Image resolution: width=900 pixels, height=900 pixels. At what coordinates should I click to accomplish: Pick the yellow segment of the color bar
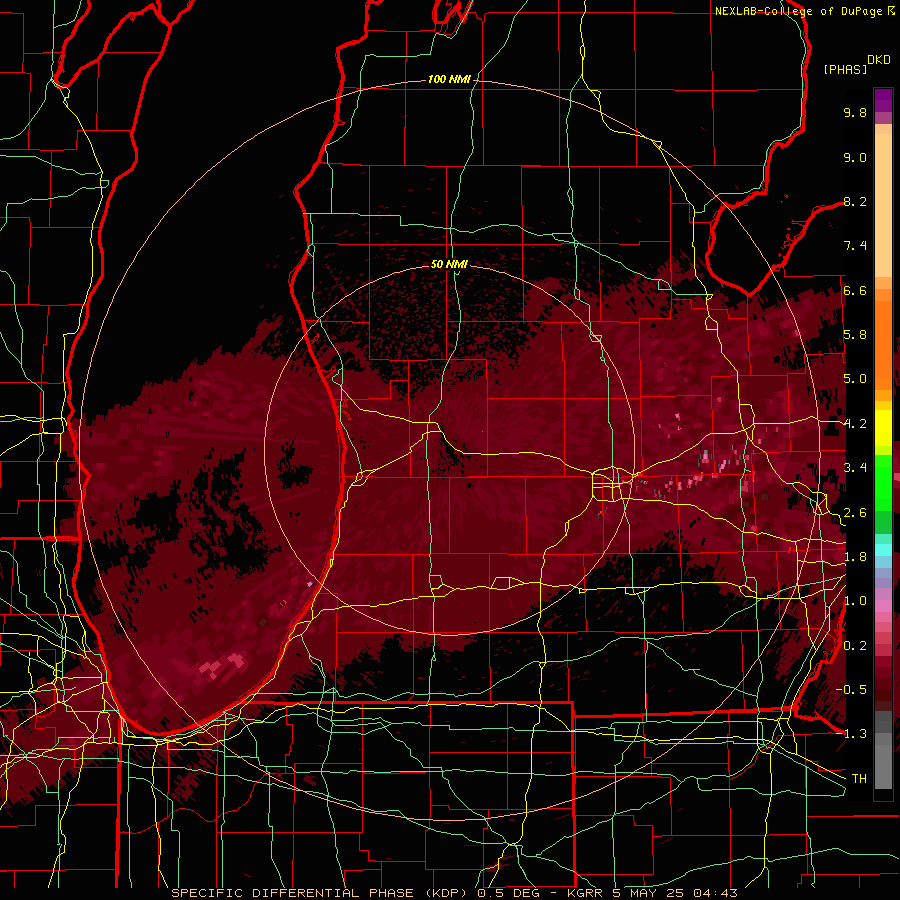pos(883,427)
